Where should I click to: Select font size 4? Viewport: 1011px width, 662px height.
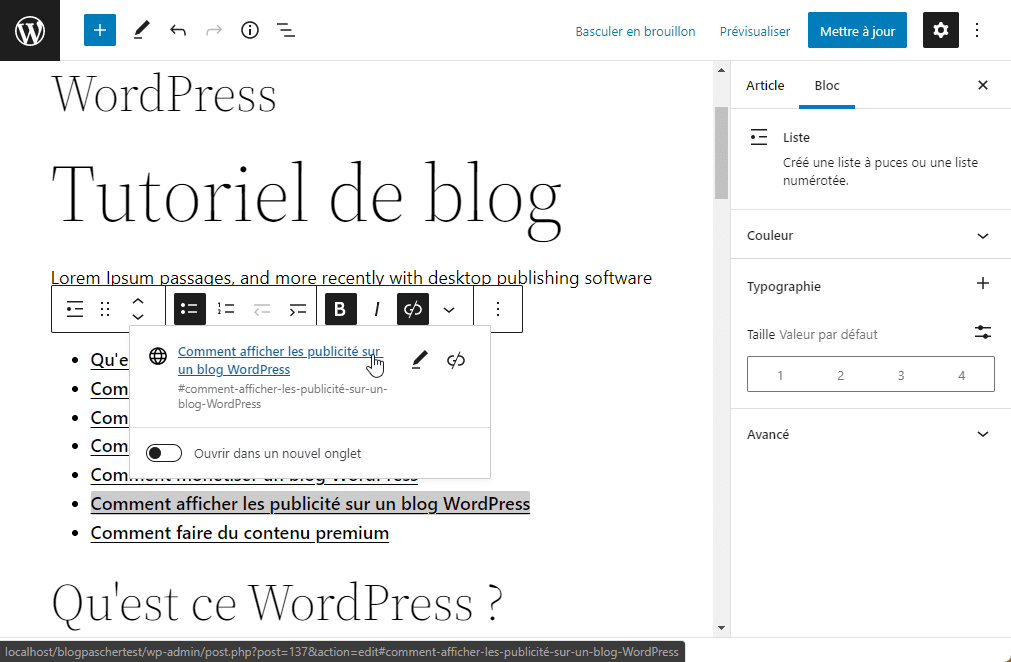tap(961, 375)
